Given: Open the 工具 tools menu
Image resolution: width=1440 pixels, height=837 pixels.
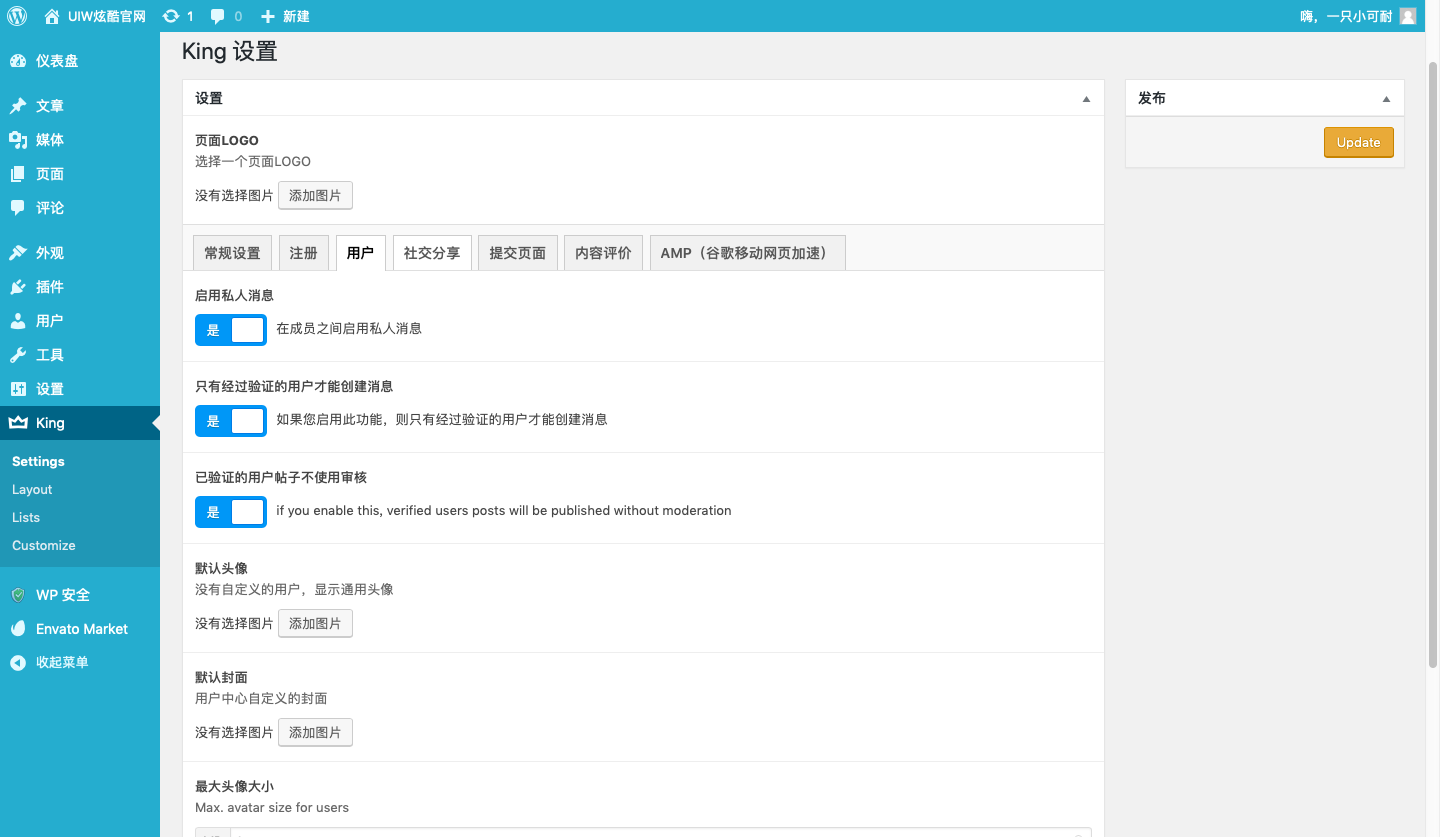Looking at the screenshot, I should tap(49, 355).
